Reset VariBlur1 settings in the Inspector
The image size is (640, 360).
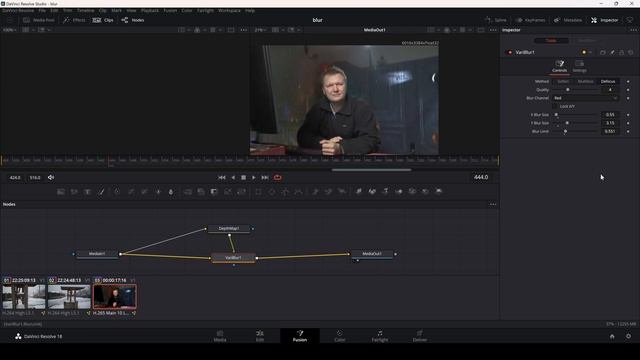coord(631,52)
